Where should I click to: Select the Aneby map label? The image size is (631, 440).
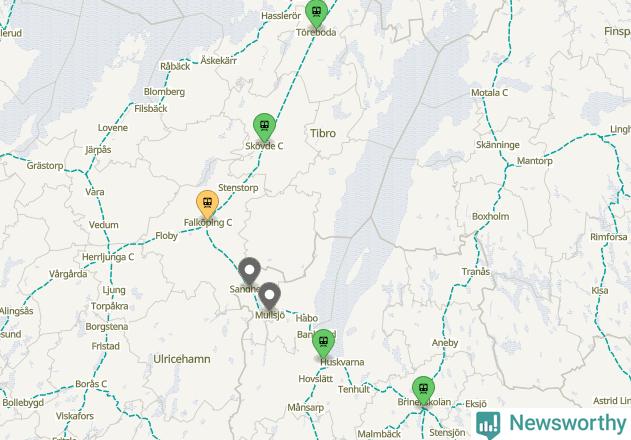pos(445,343)
